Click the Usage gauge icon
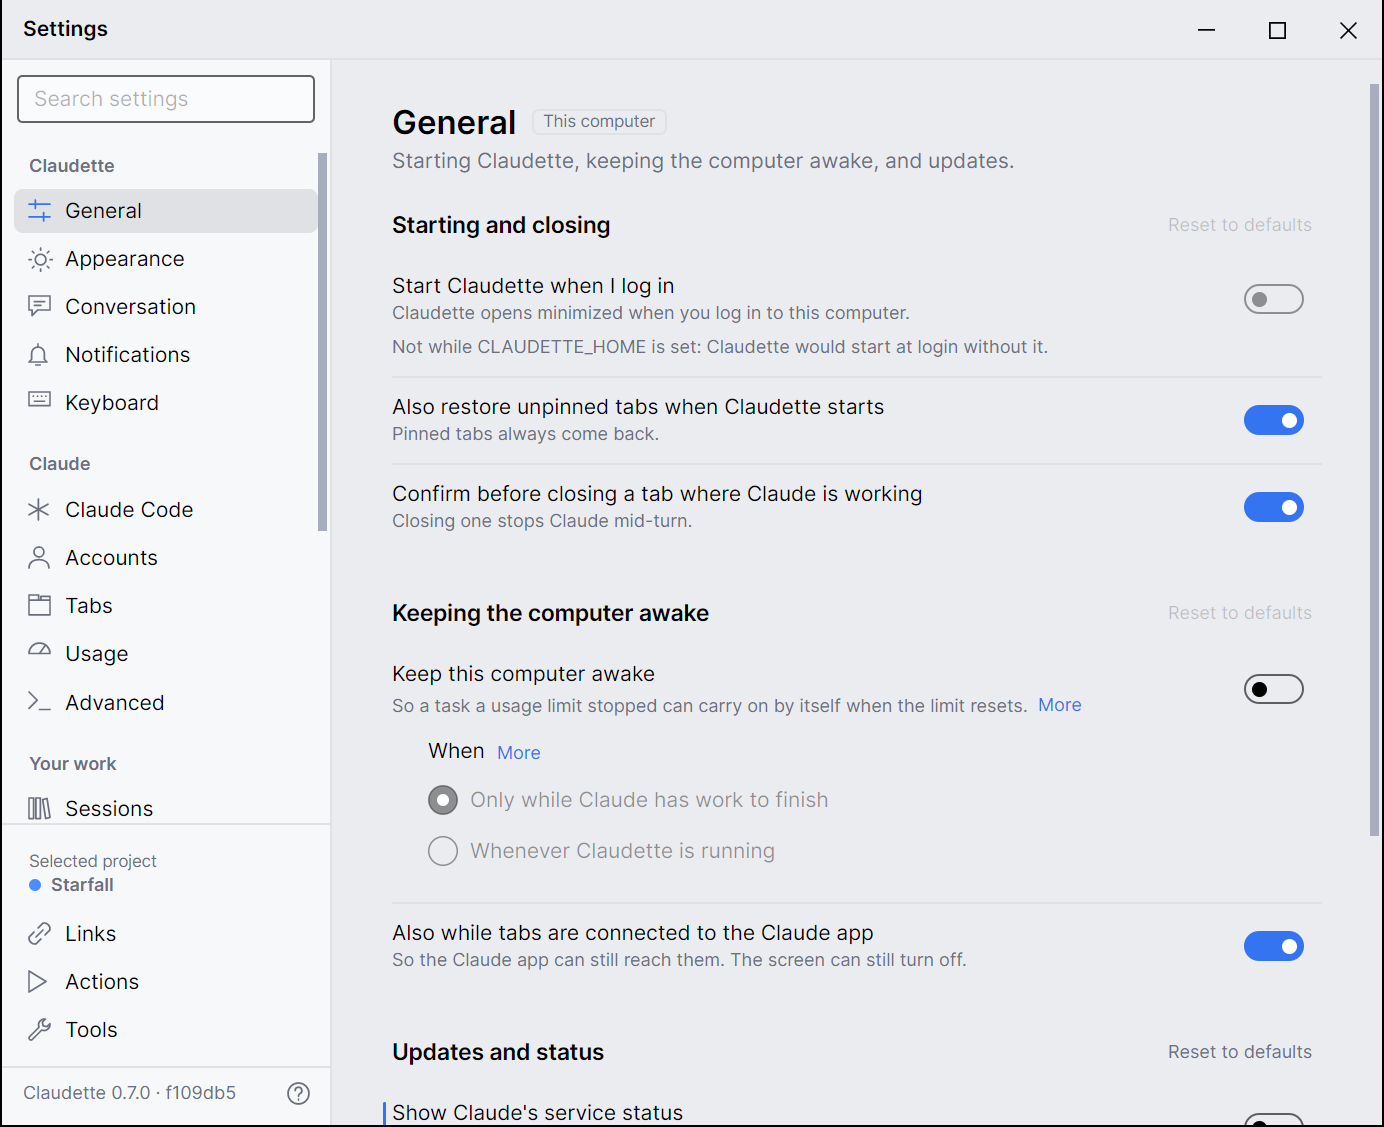1384x1127 pixels. point(39,650)
